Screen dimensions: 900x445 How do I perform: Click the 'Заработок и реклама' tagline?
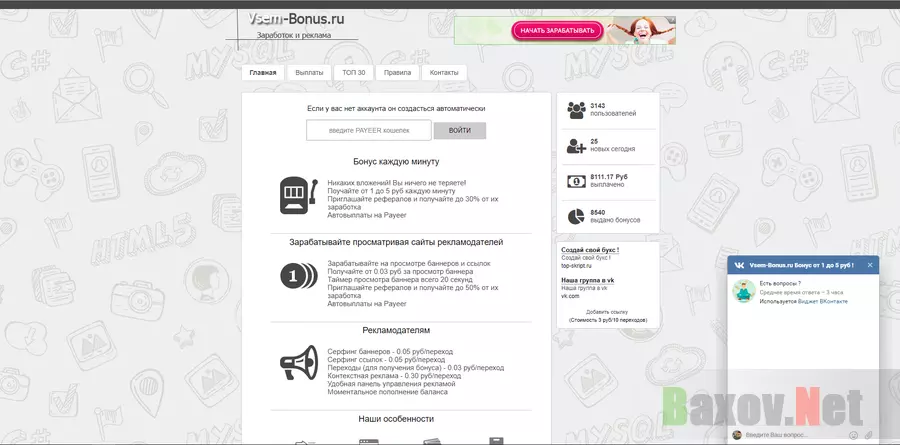tap(294, 35)
